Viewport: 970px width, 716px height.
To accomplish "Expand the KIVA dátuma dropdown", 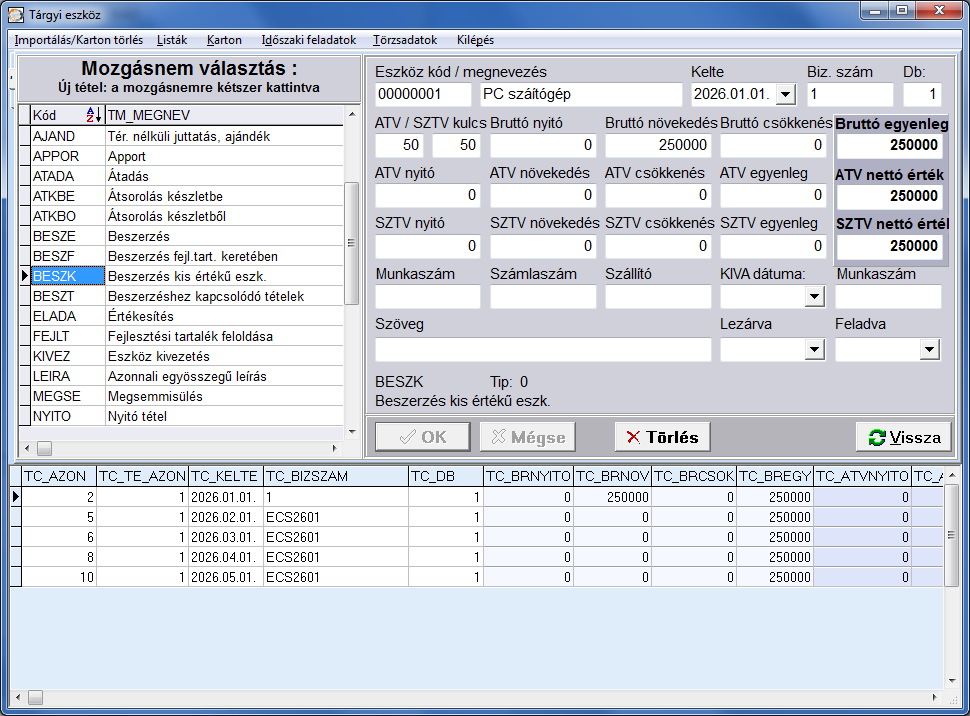I will (x=815, y=297).
